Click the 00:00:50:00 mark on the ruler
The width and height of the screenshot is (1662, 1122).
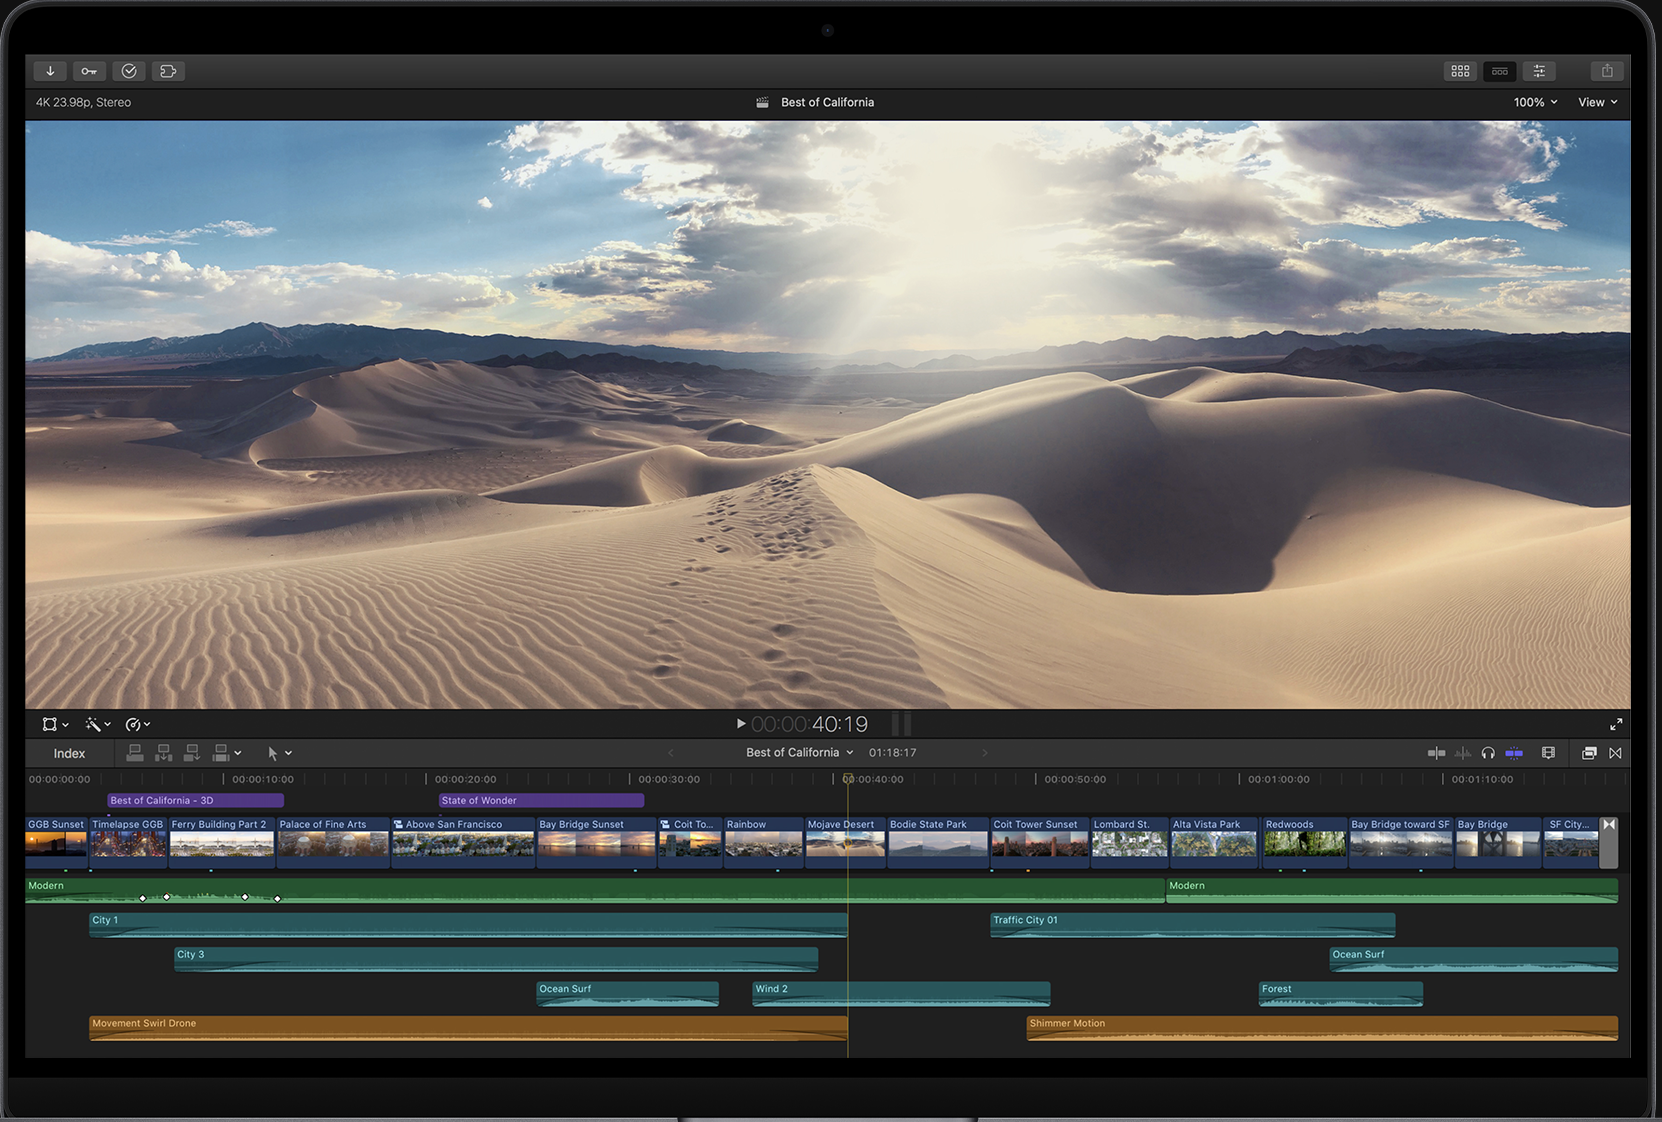point(1036,779)
